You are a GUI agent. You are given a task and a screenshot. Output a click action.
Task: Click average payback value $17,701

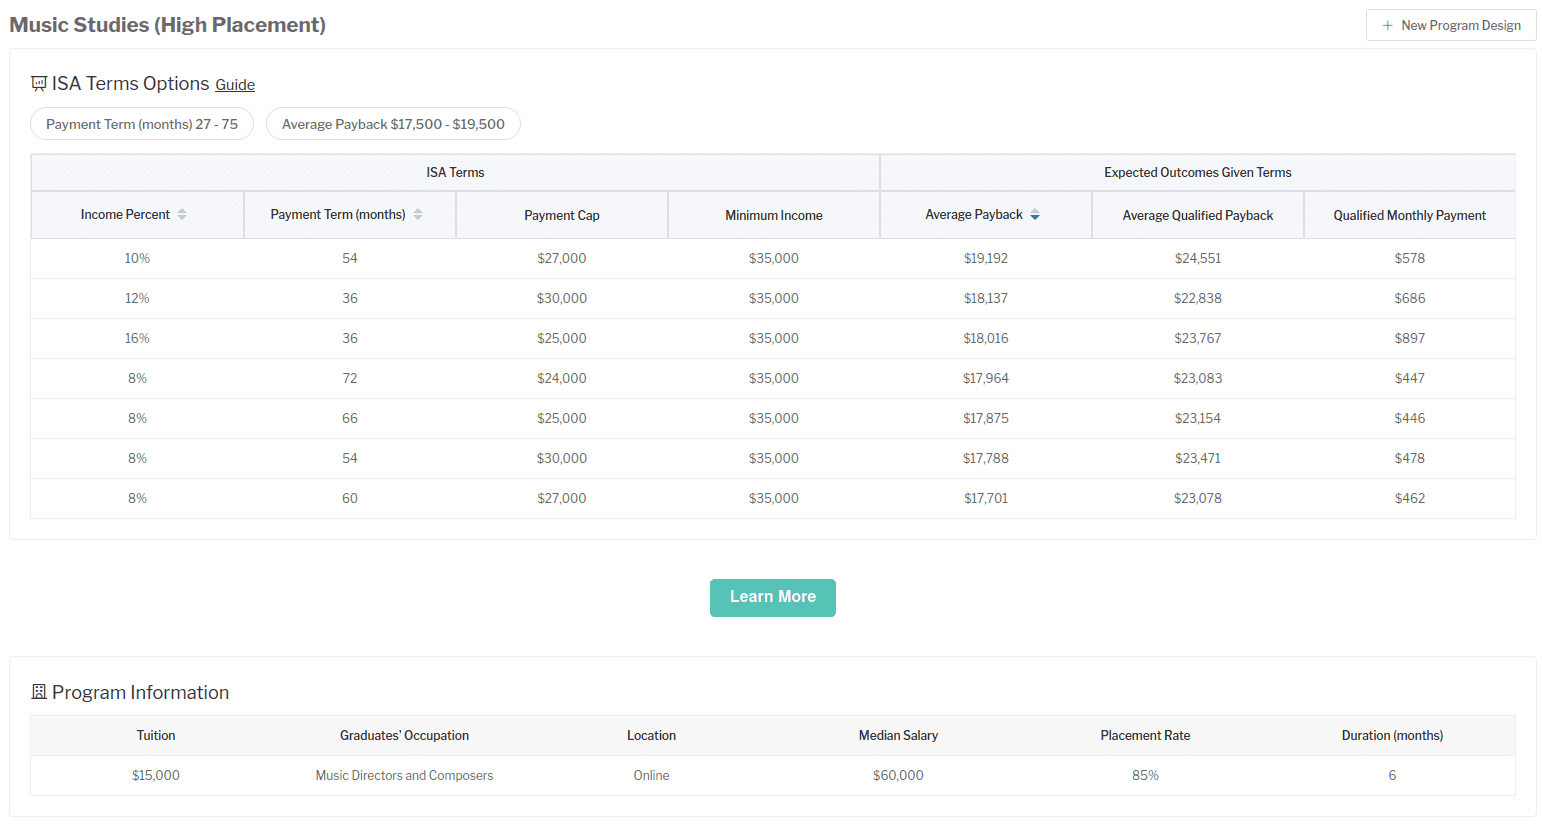coord(986,498)
